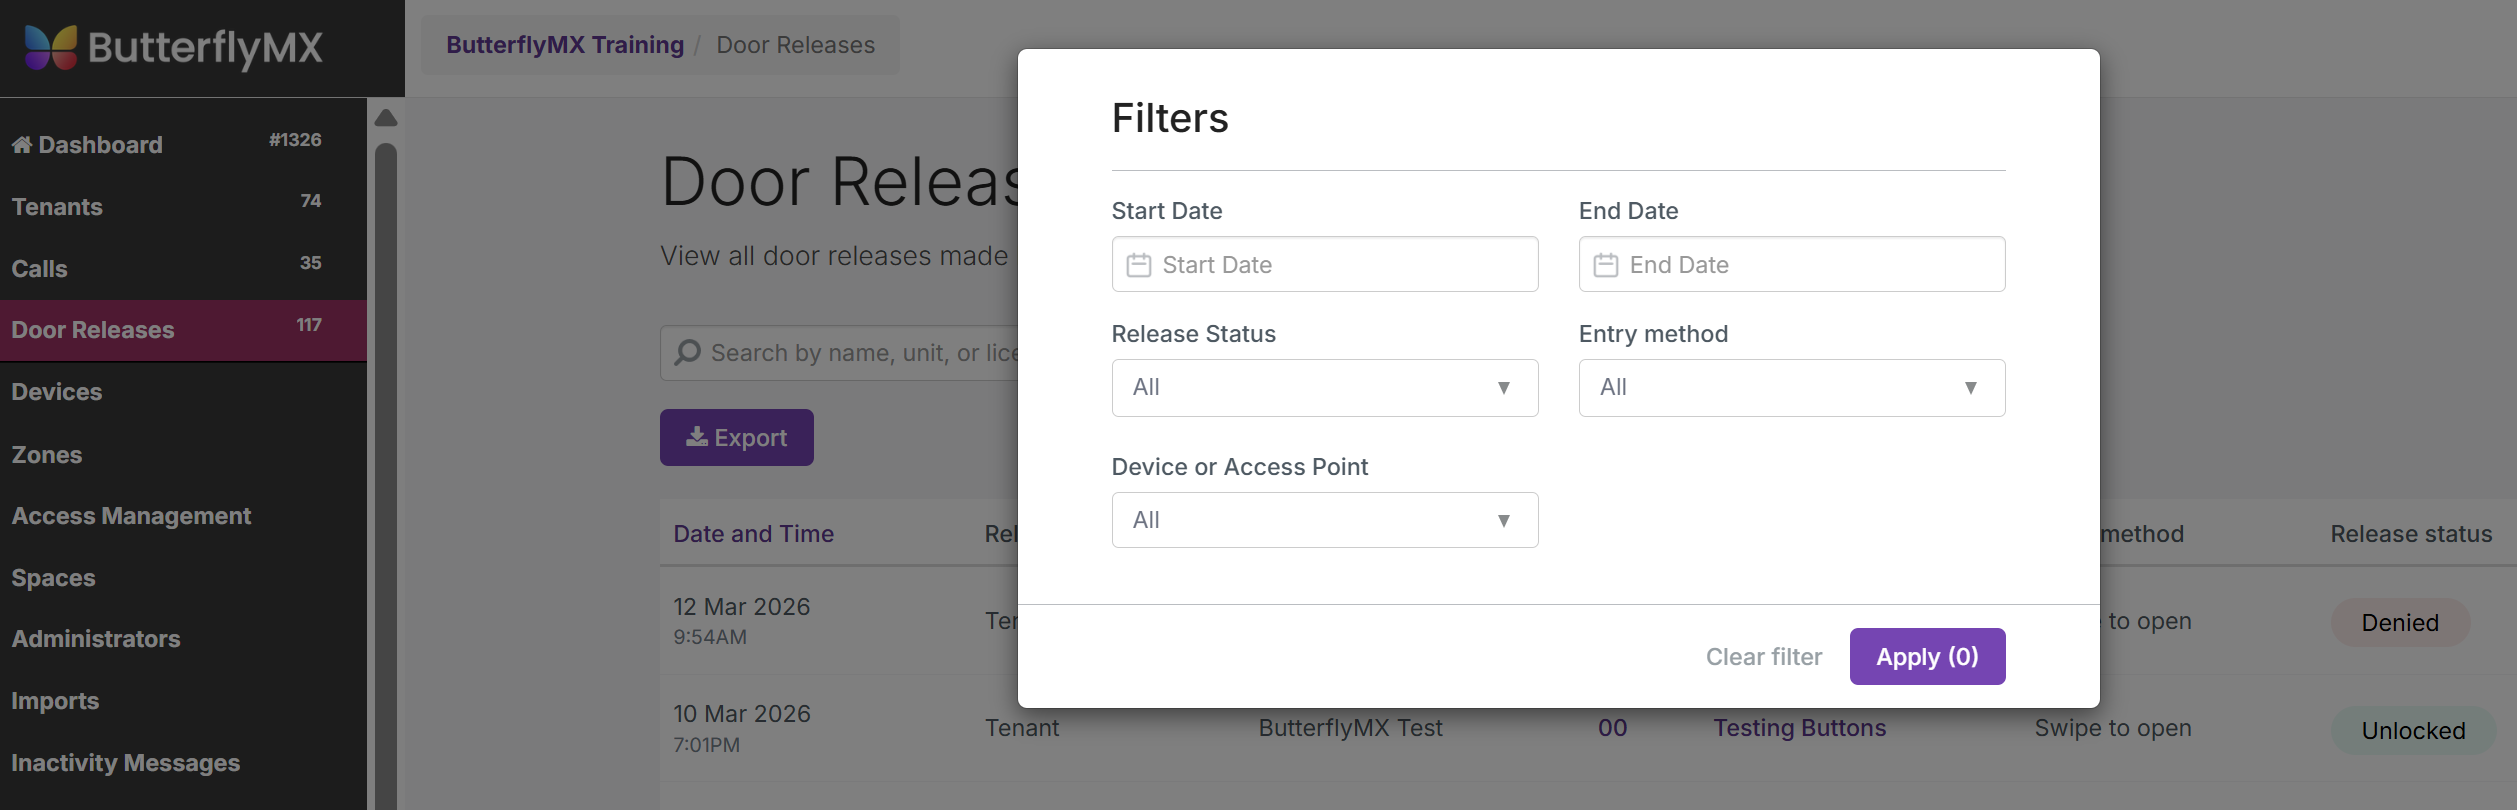Click the Clear filter link

click(x=1763, y=657)
